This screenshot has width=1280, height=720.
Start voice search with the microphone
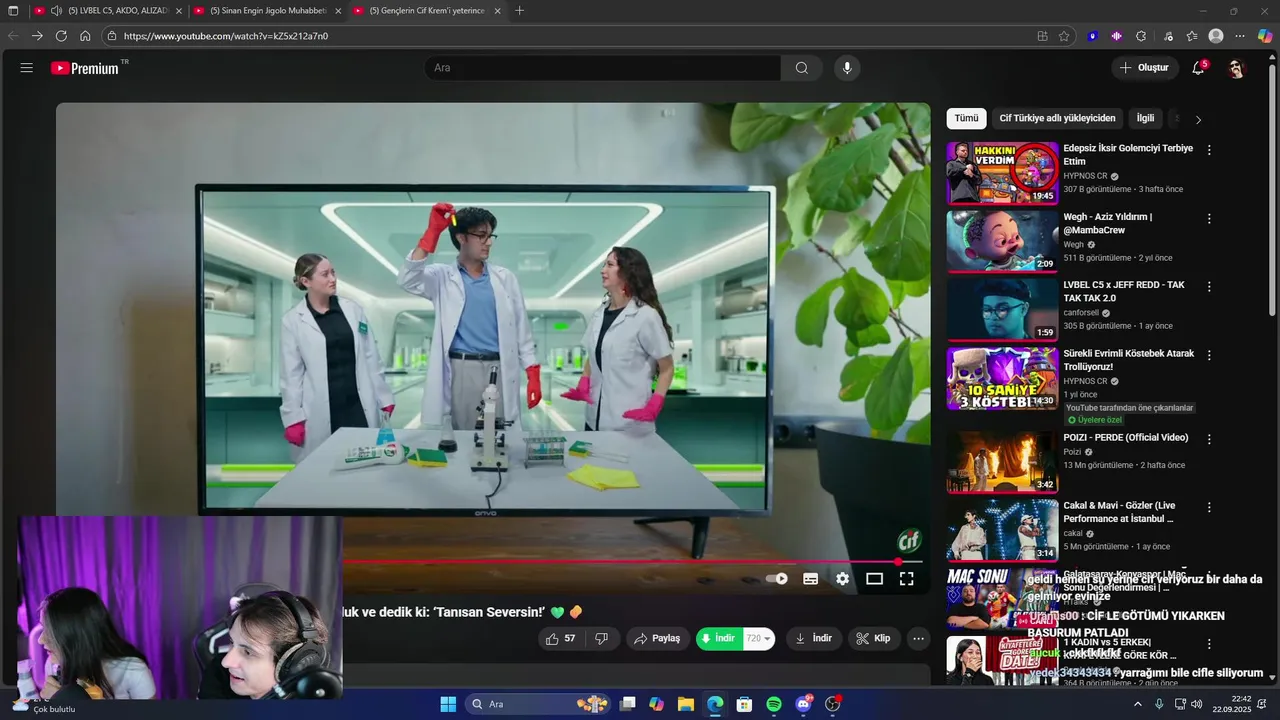point(847,68)
